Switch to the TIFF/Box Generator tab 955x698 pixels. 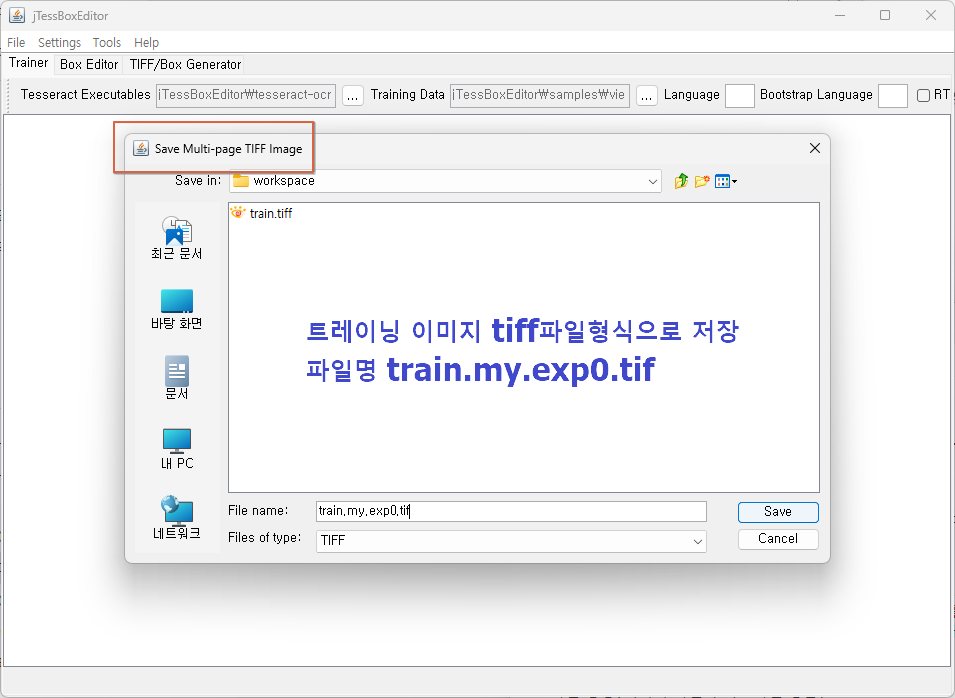click(185, 65)
